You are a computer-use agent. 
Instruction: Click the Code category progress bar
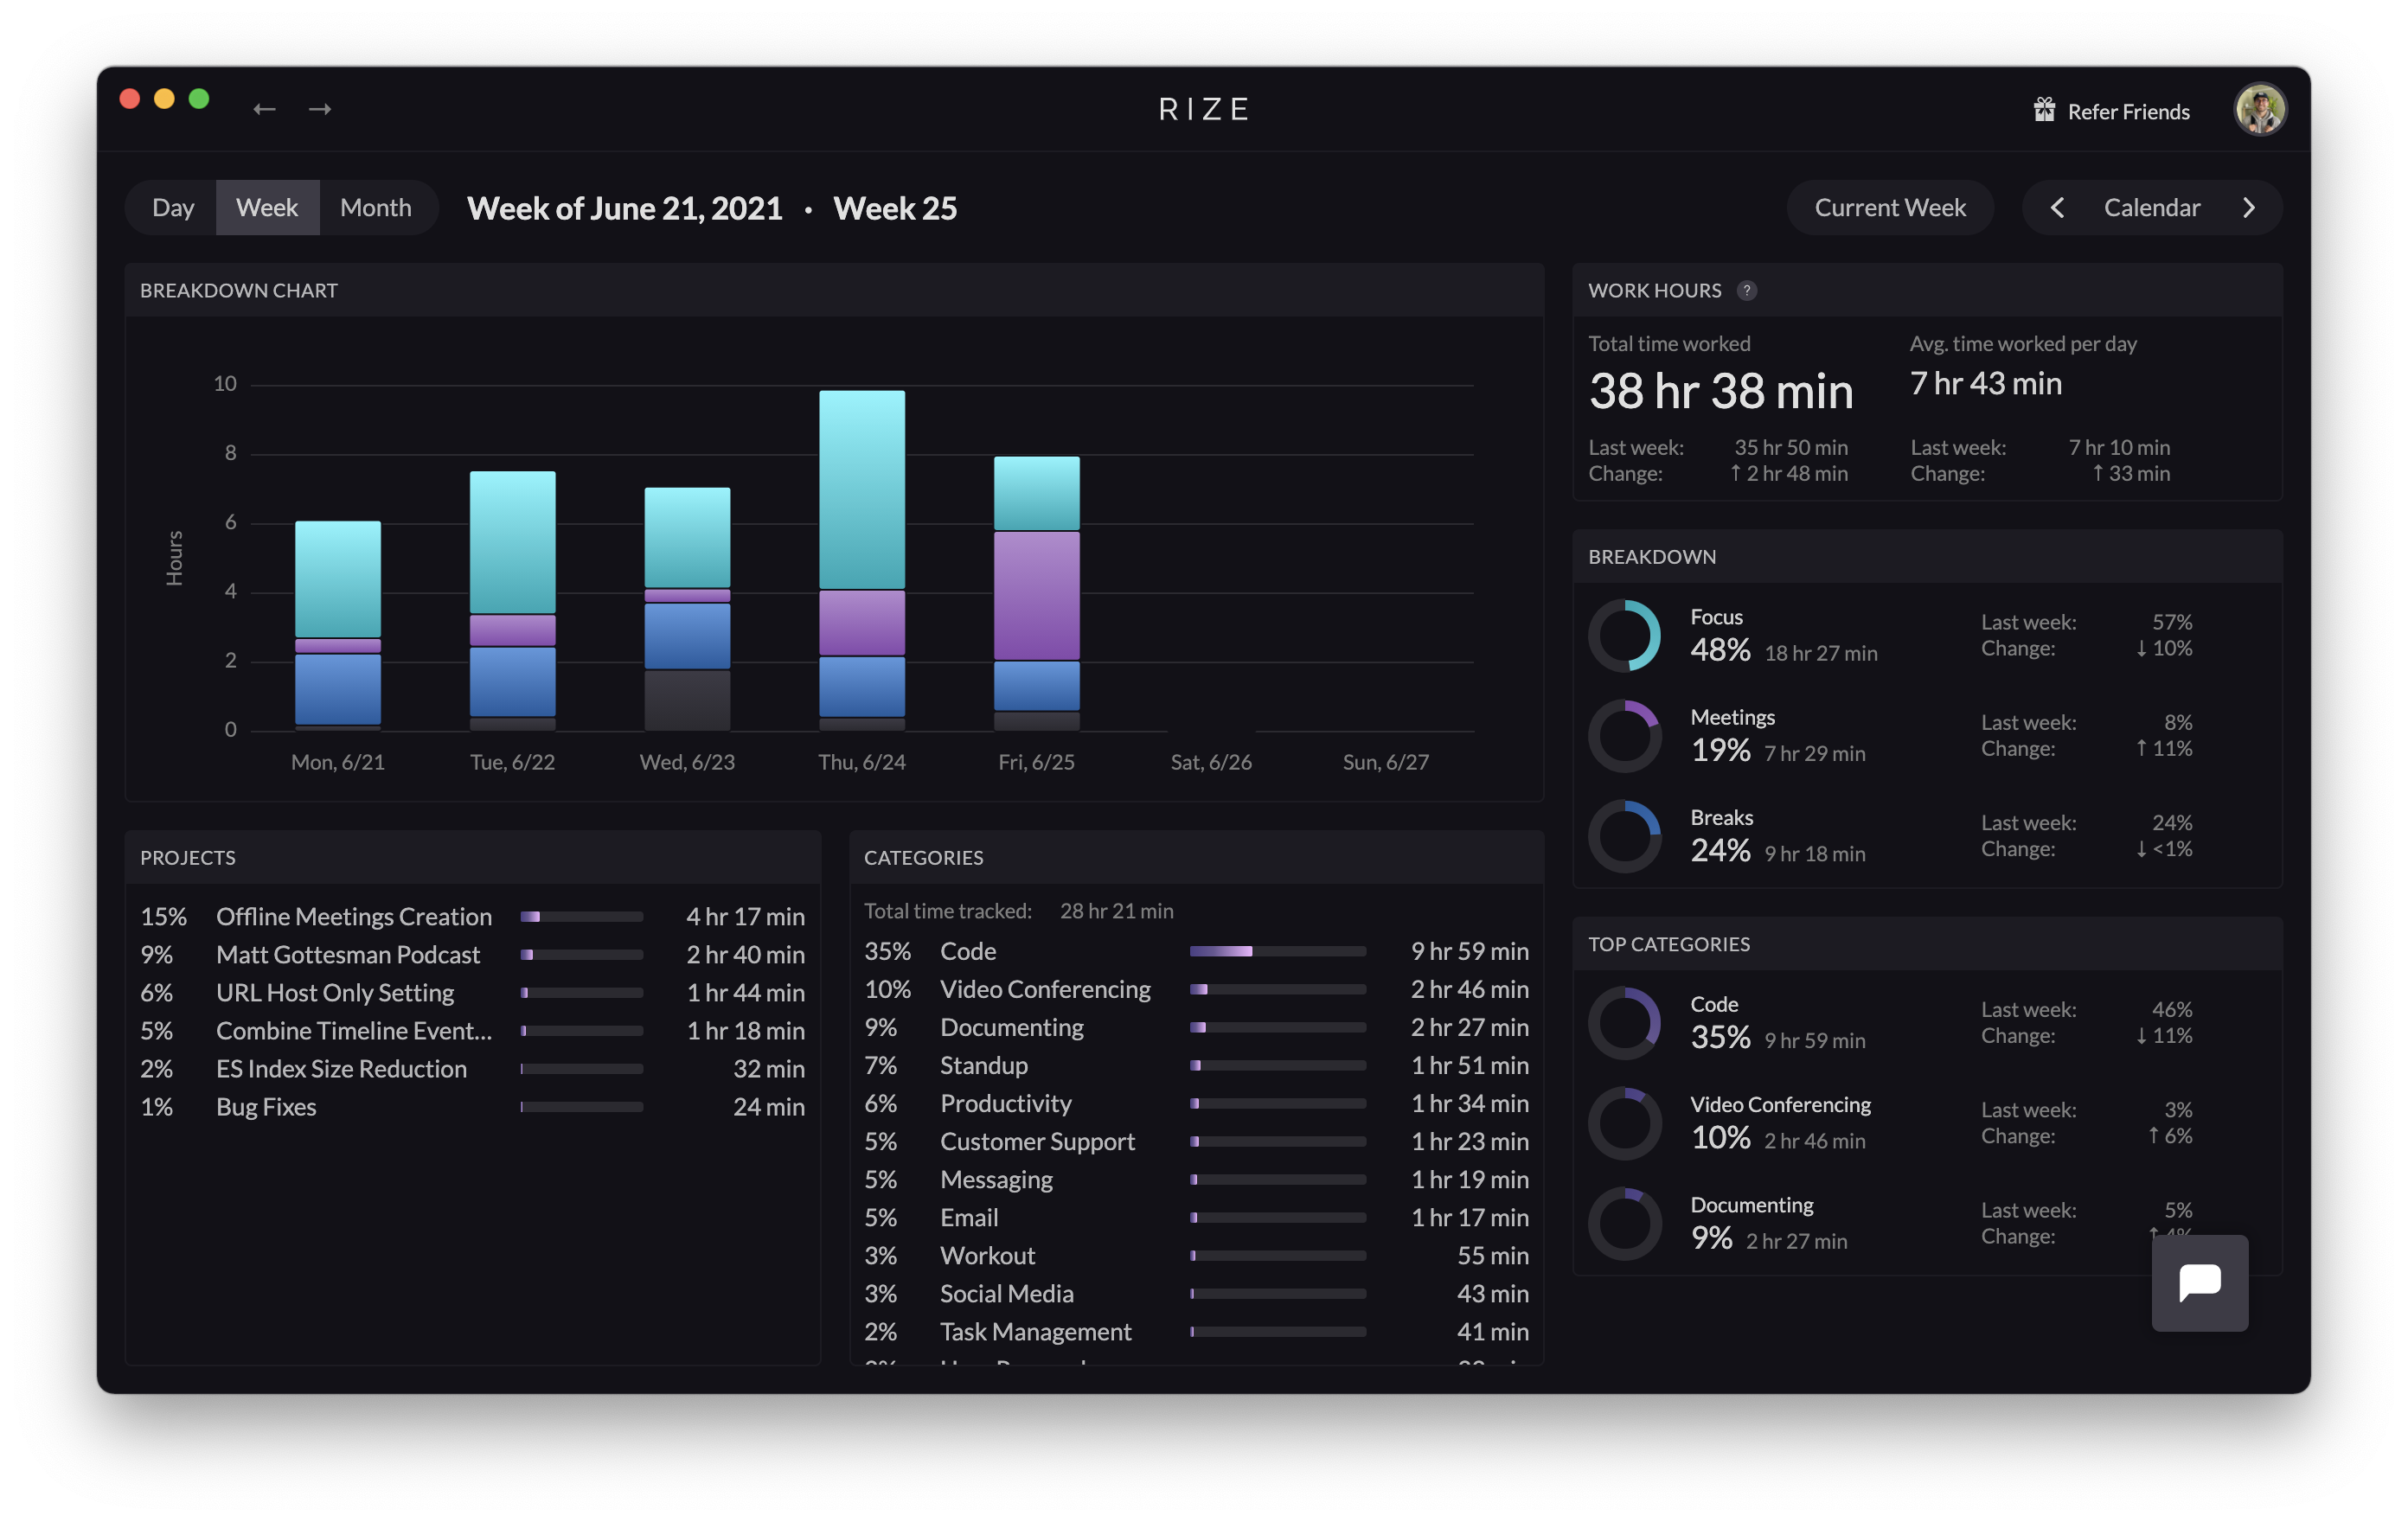[x=1277, y=951]
